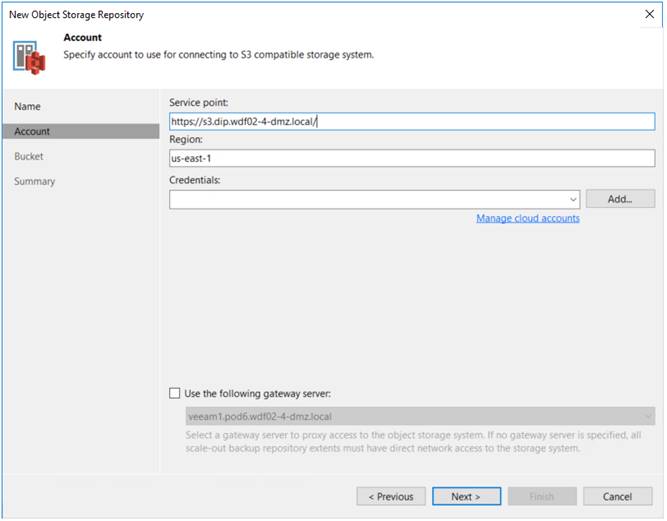Viewport: 667px width, 521px height.
Task: Close the New Object Storage Repository dialog
Action: (651, 14)
